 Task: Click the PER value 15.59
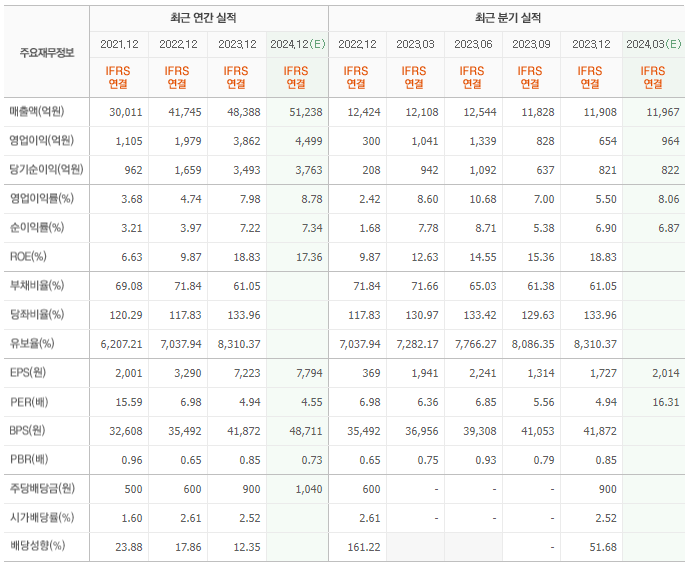(129, 402)
